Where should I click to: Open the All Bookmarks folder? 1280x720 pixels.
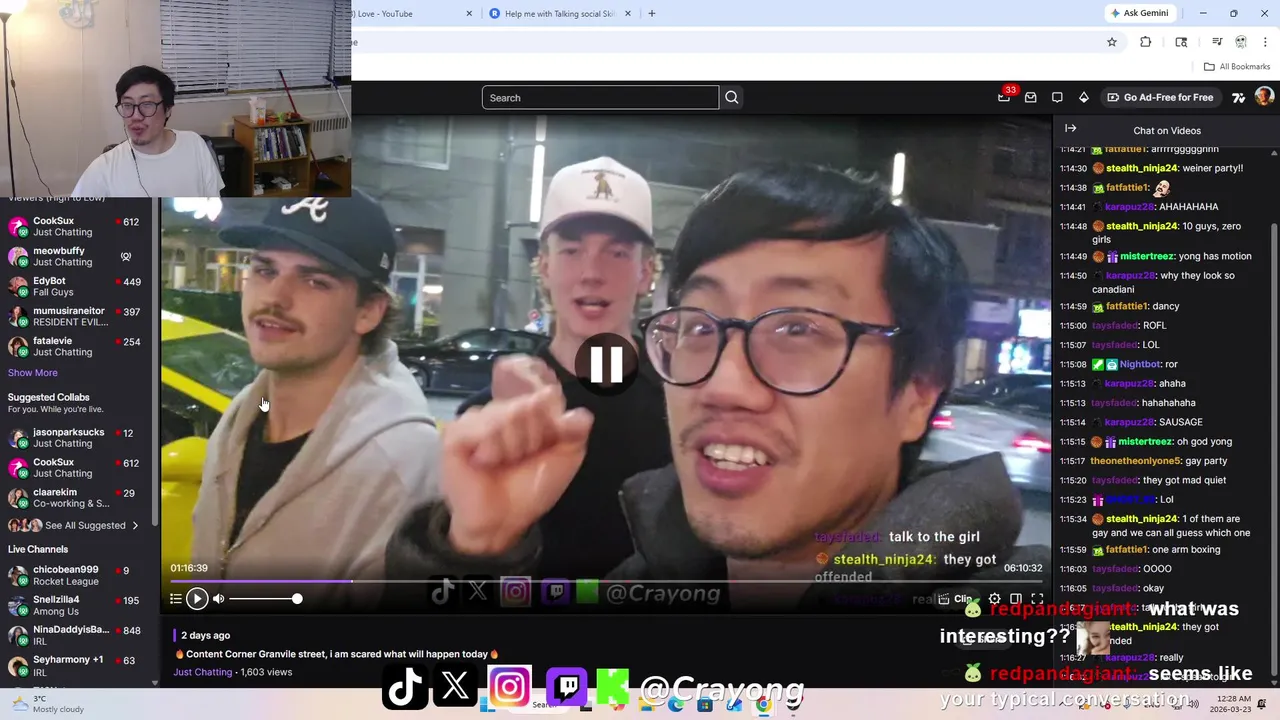[1237, 66]
